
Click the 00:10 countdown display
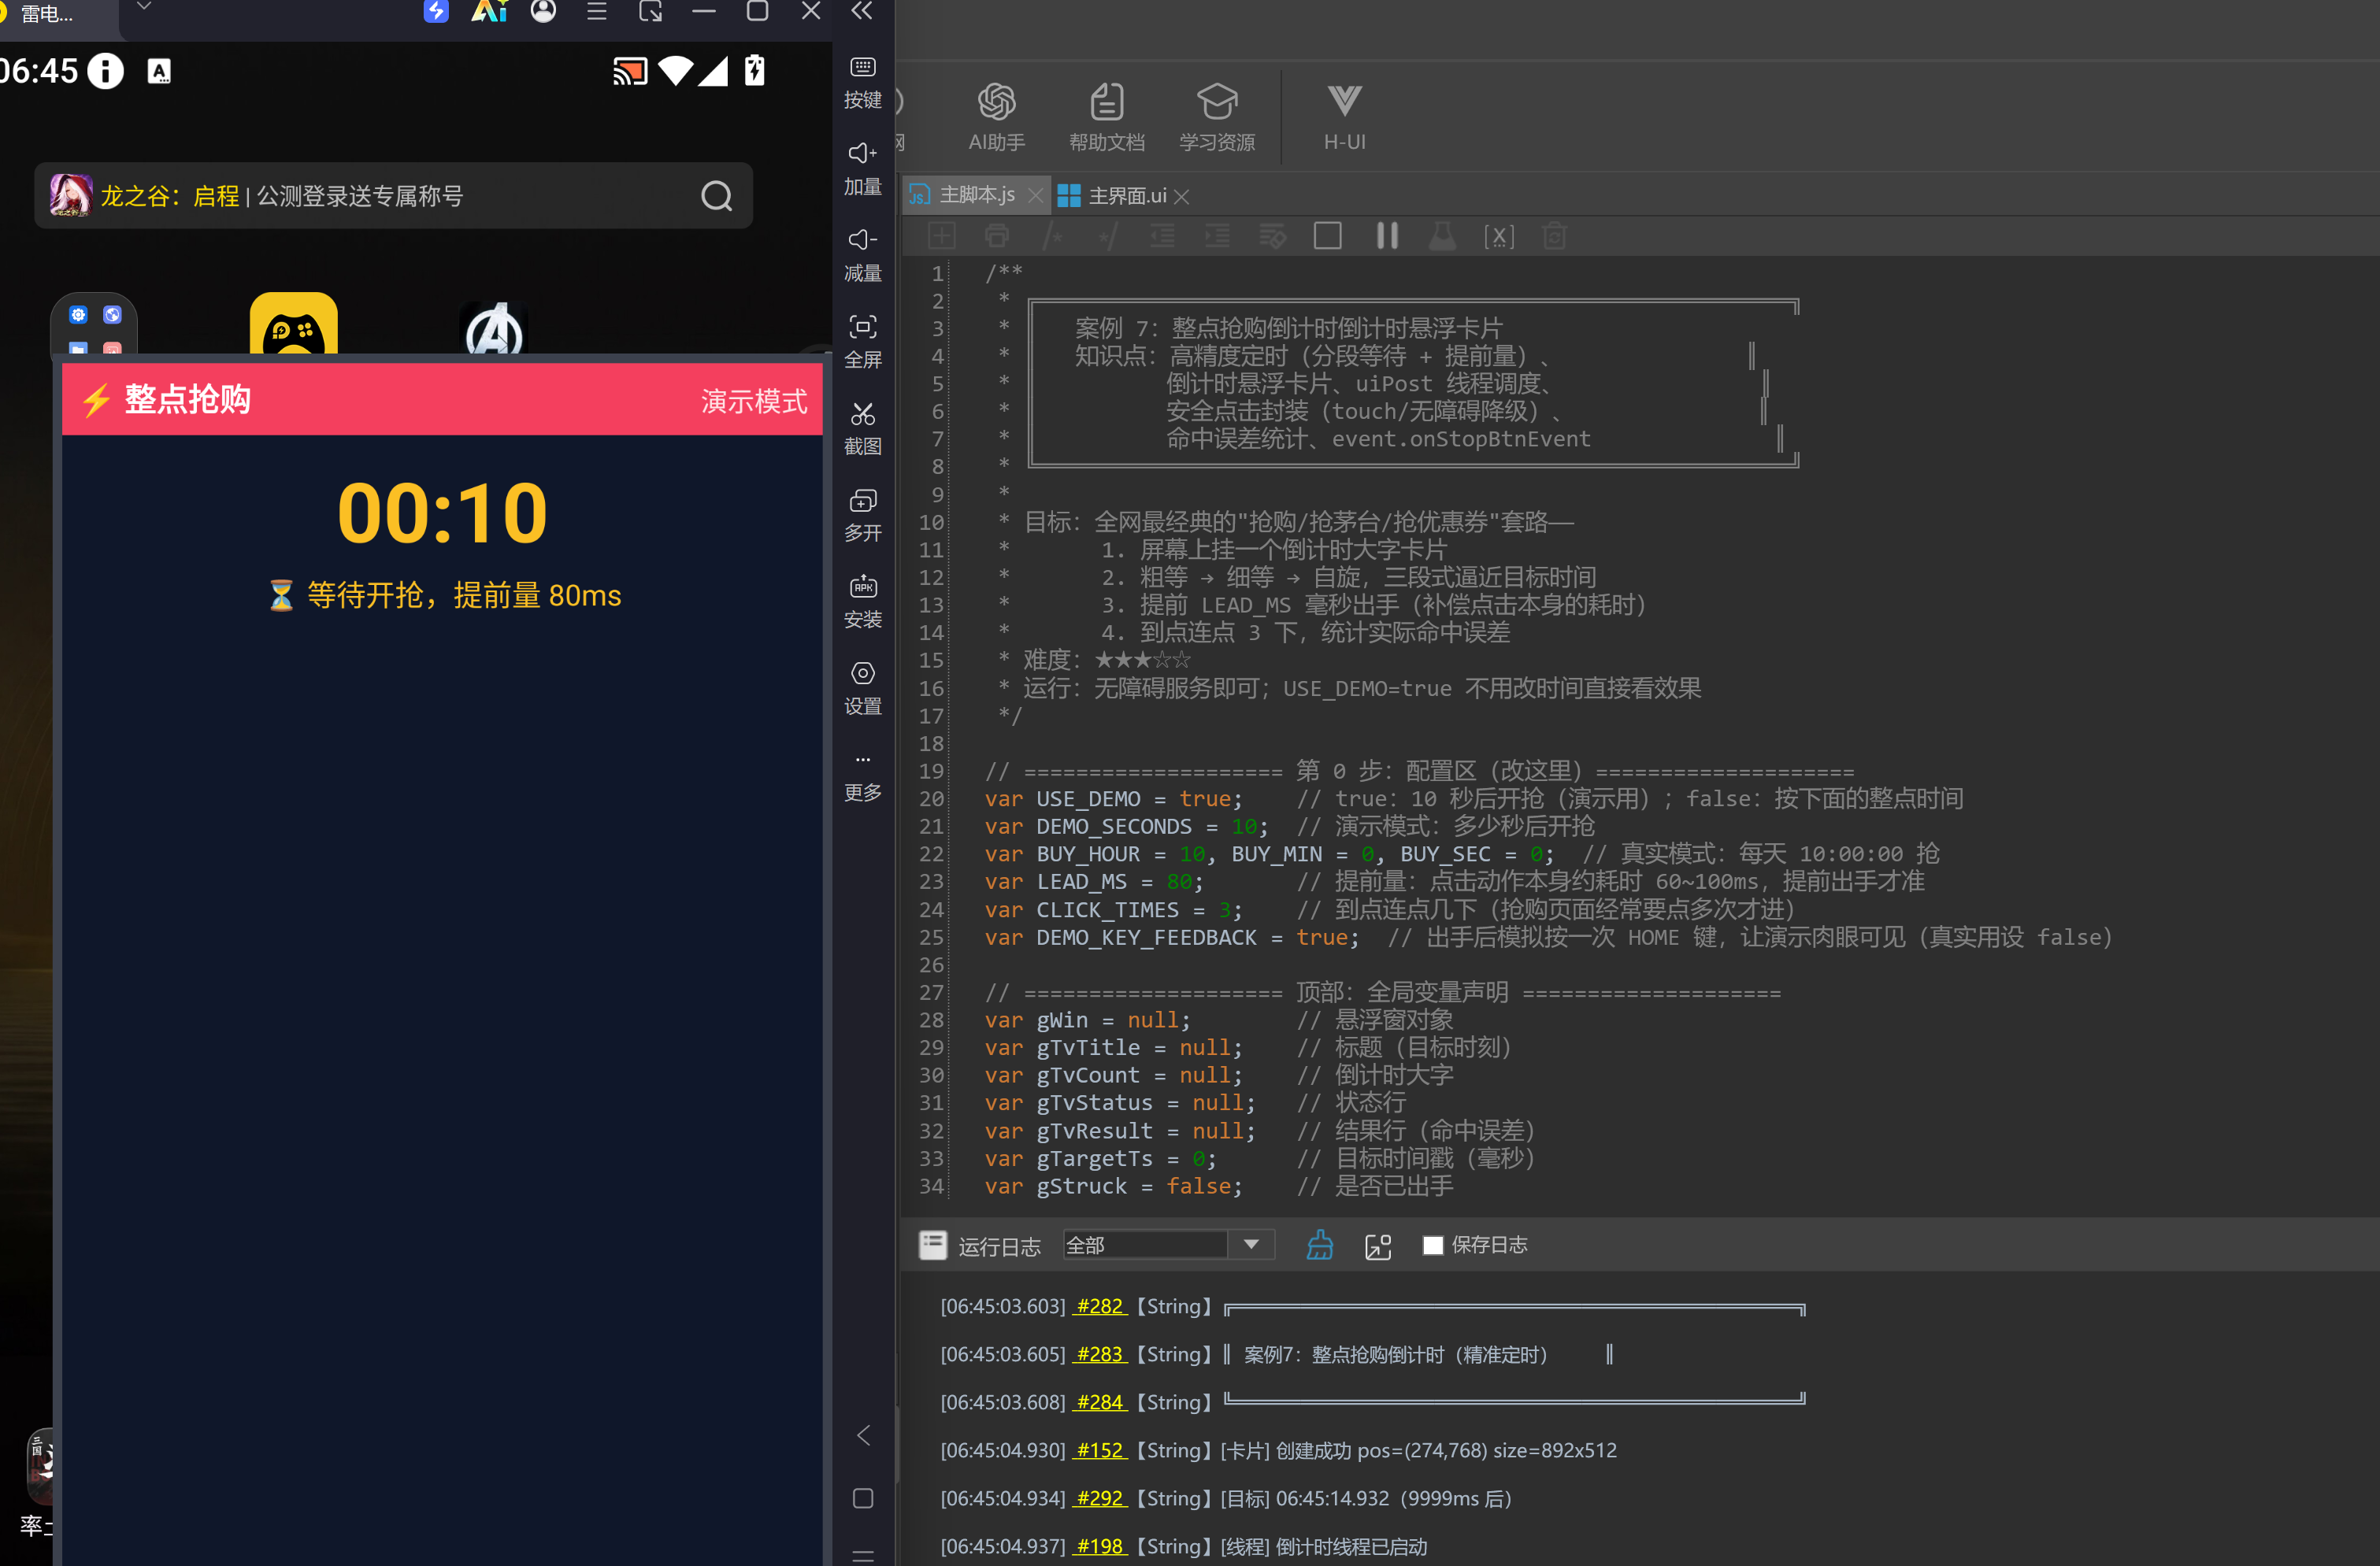[x=442, y=513]
